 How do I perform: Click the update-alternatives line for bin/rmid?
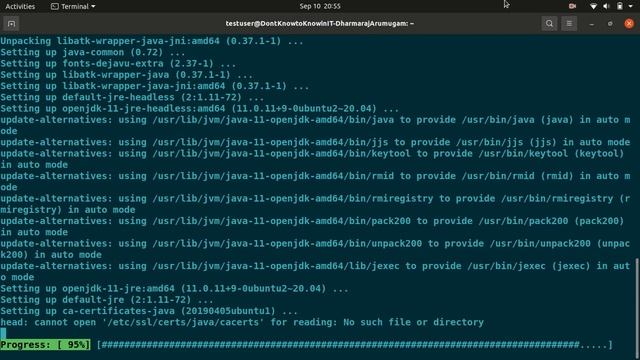pyautogui.click(x=315, y=182)
